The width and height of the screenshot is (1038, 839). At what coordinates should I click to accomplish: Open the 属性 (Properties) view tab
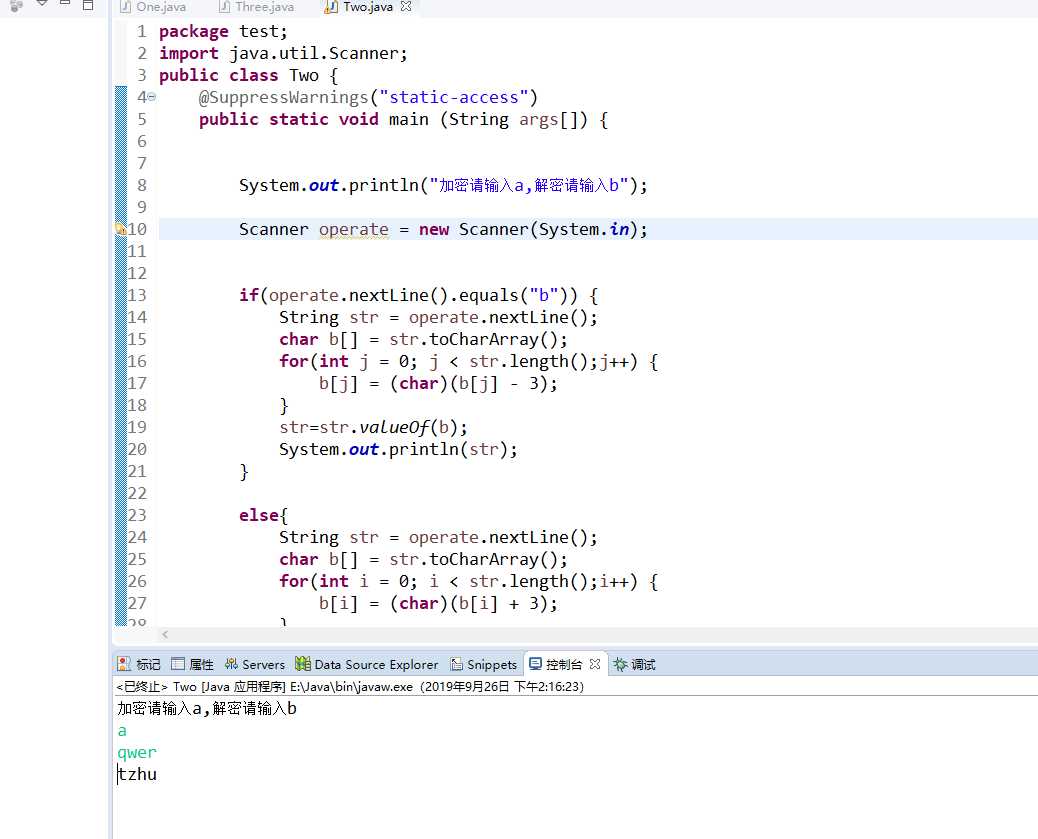click(x=193, y=664)
